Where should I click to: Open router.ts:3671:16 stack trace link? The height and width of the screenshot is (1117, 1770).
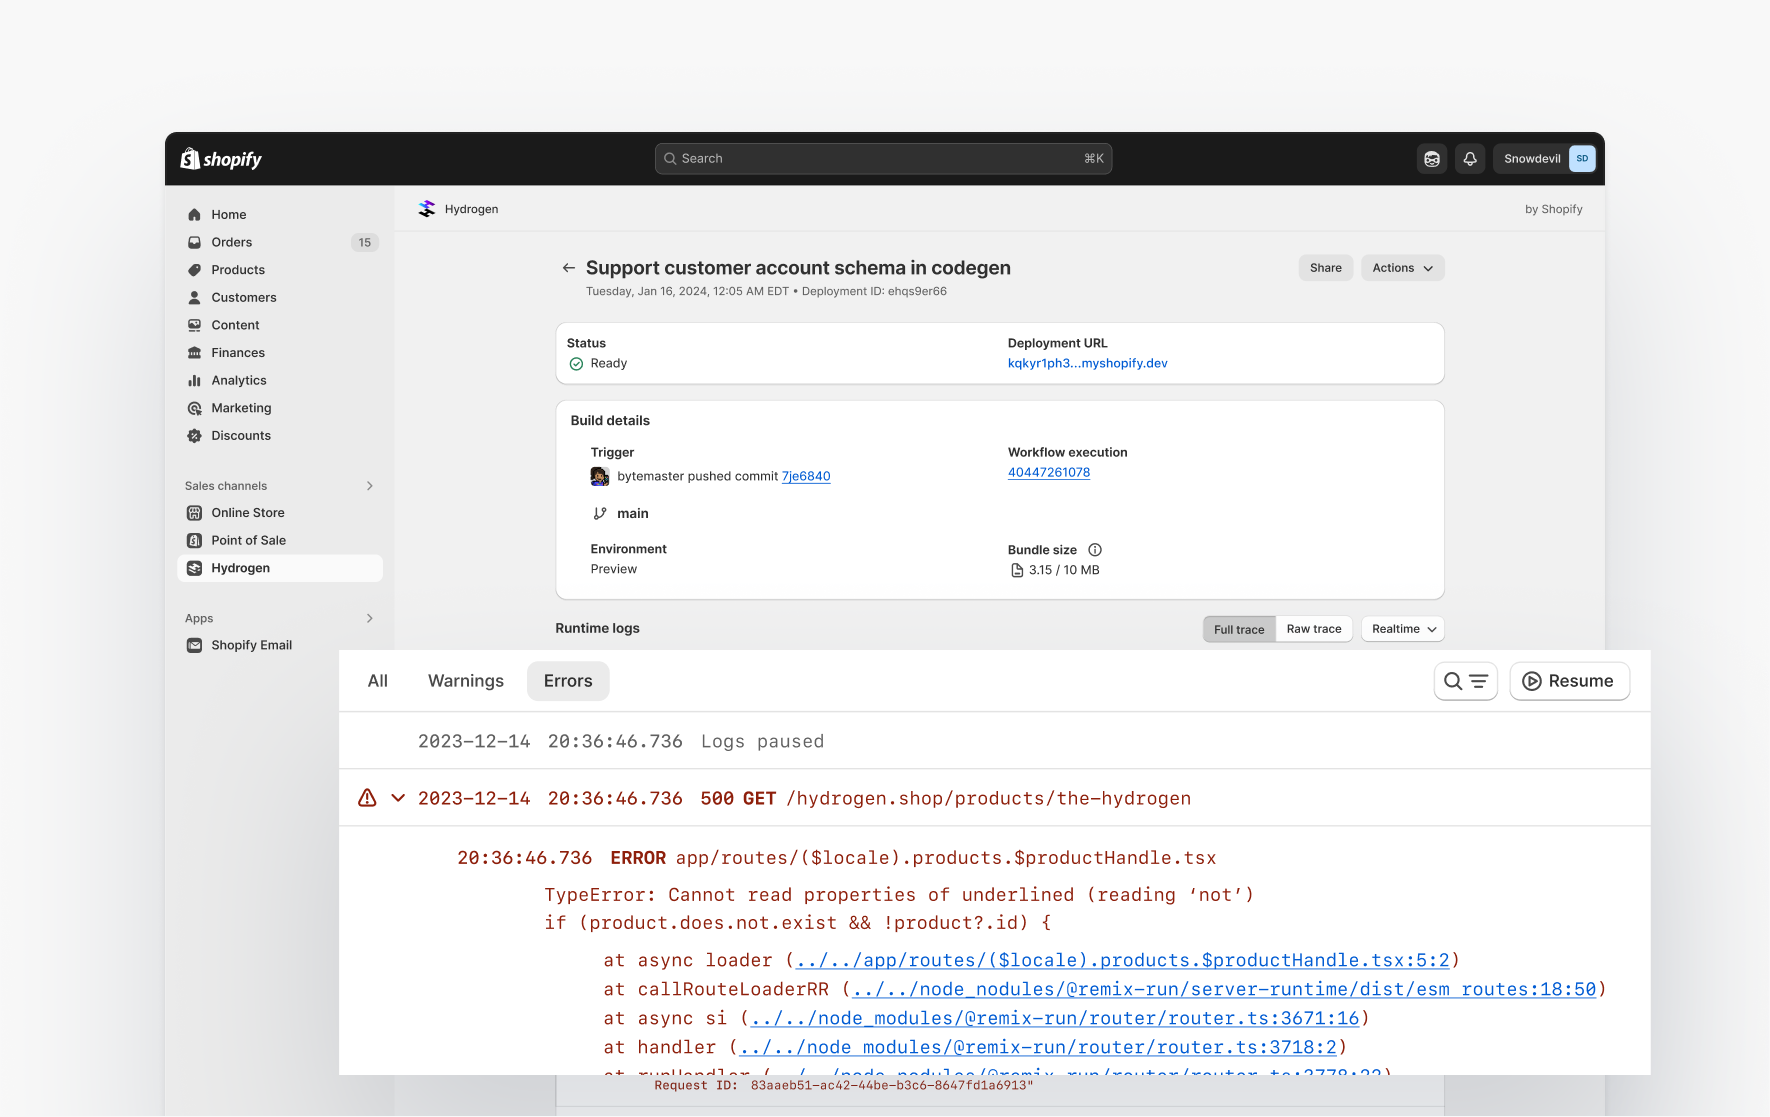coord(1055,1019)
